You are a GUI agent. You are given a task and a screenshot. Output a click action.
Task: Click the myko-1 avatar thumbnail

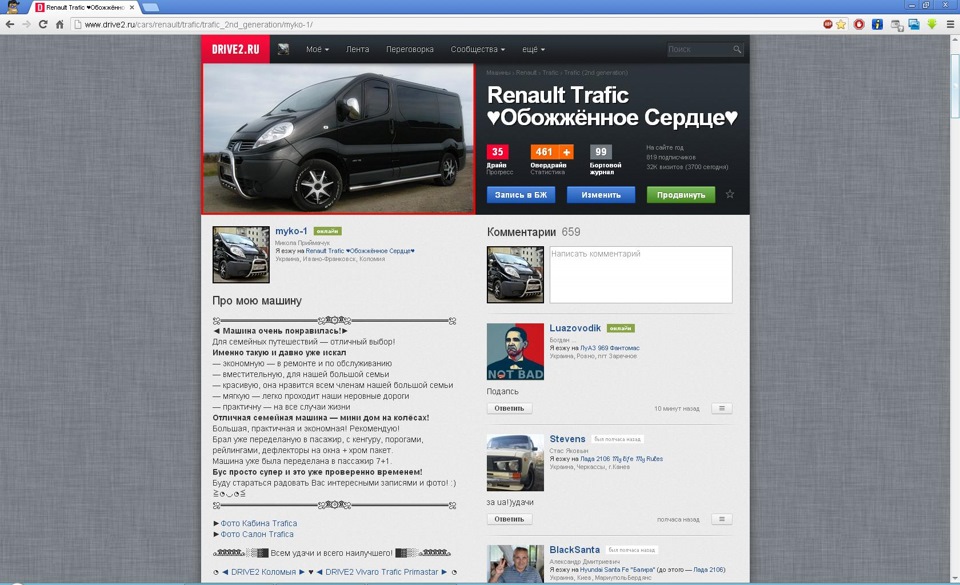pos(241,255)
